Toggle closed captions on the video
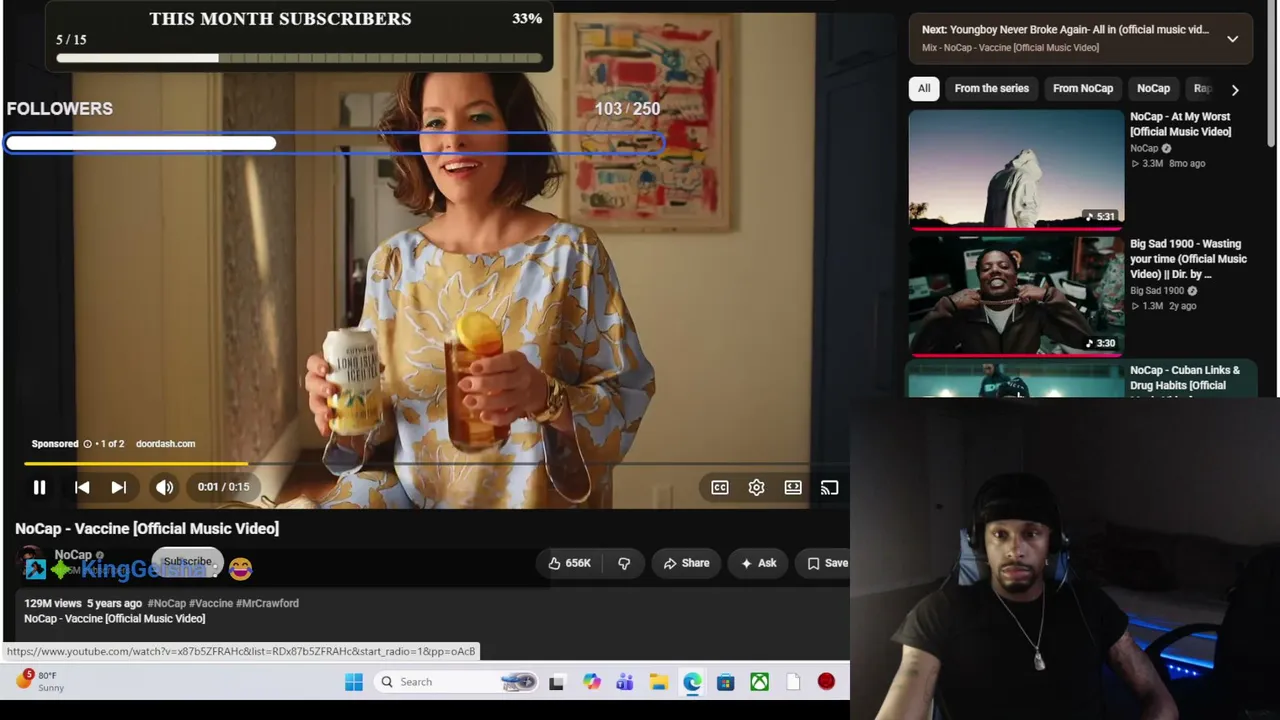Image resolution: width=1280 pixels, height=720 pixels. (720, 487)
